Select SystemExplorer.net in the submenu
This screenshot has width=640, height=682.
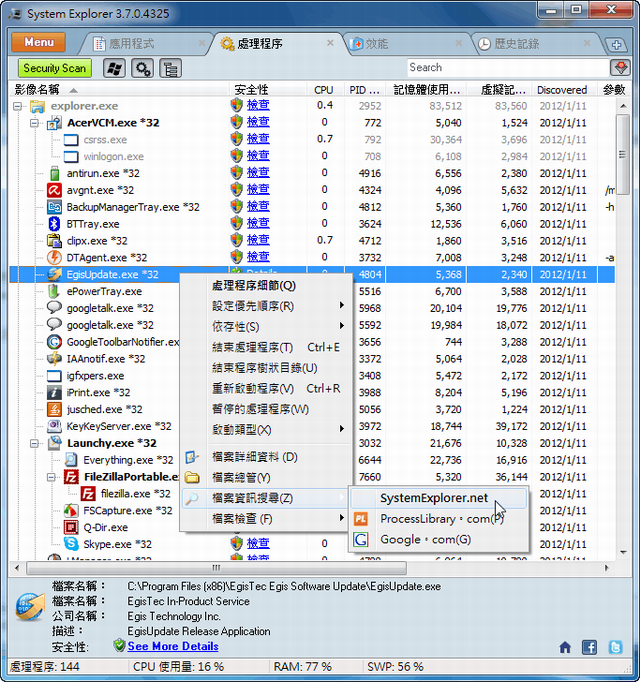point(434,497)
